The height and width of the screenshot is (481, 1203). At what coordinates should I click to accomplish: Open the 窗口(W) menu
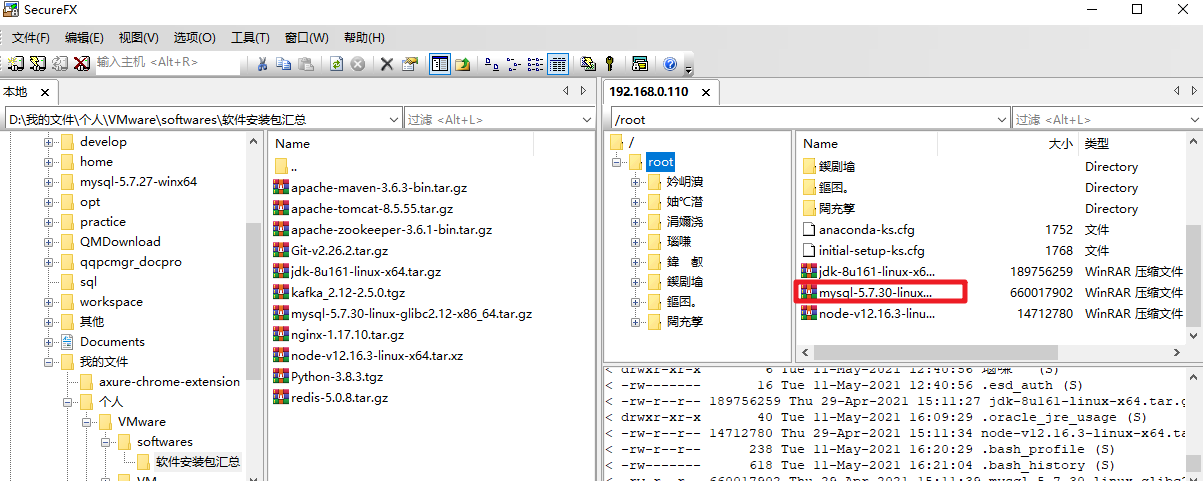coord(306,38)
